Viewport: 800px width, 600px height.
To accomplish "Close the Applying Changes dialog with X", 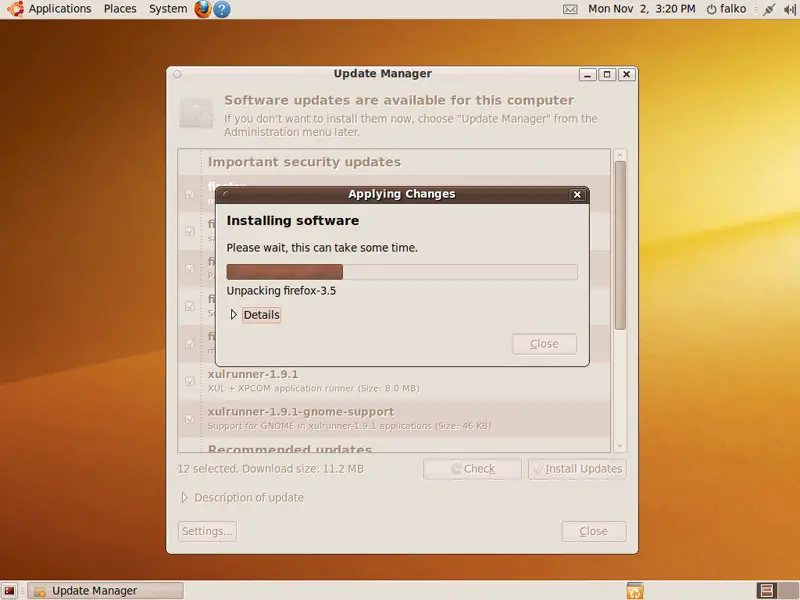I will coord(577,194).
